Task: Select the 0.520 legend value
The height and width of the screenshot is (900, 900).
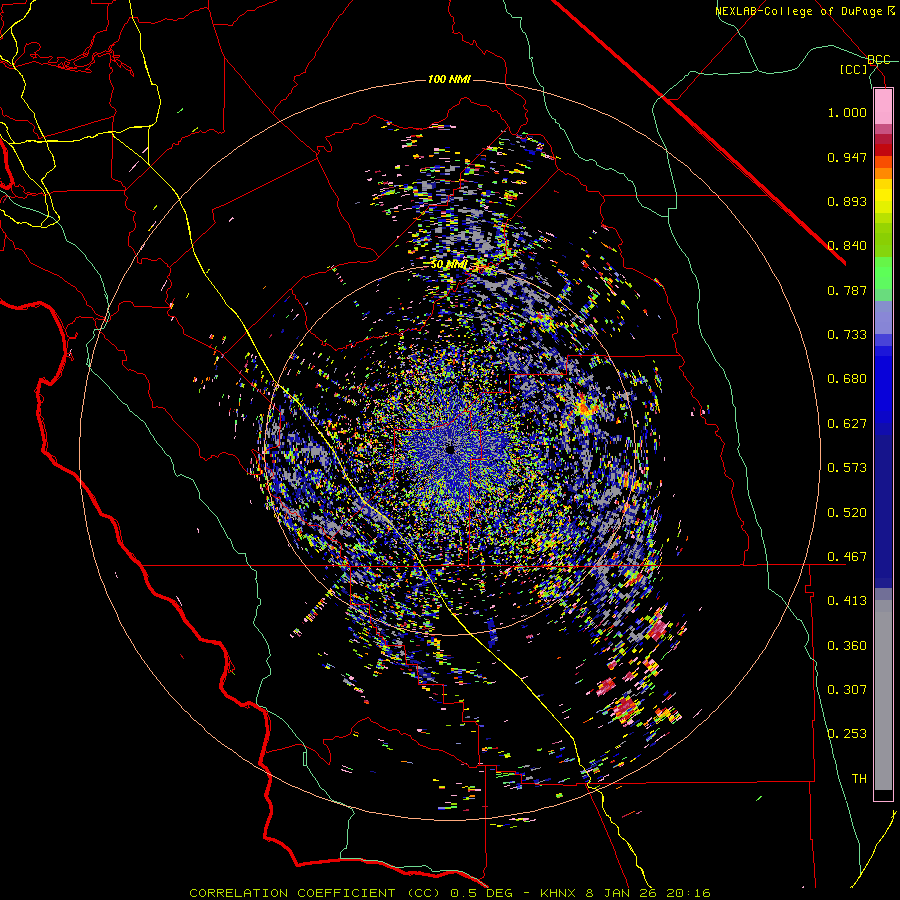Action: pos(847,513)
